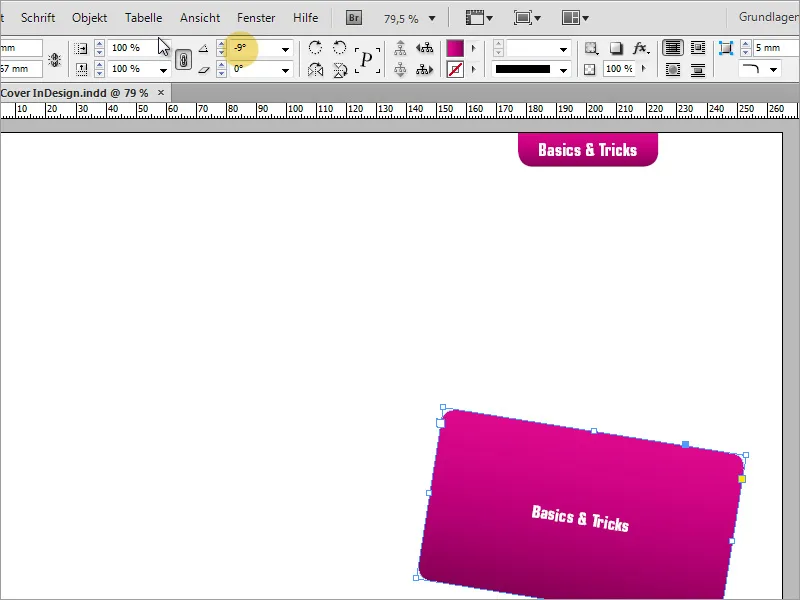This screenshot has width=800, height=600.
Task: Increase scale X with up stepper
Action: [99, 44]
